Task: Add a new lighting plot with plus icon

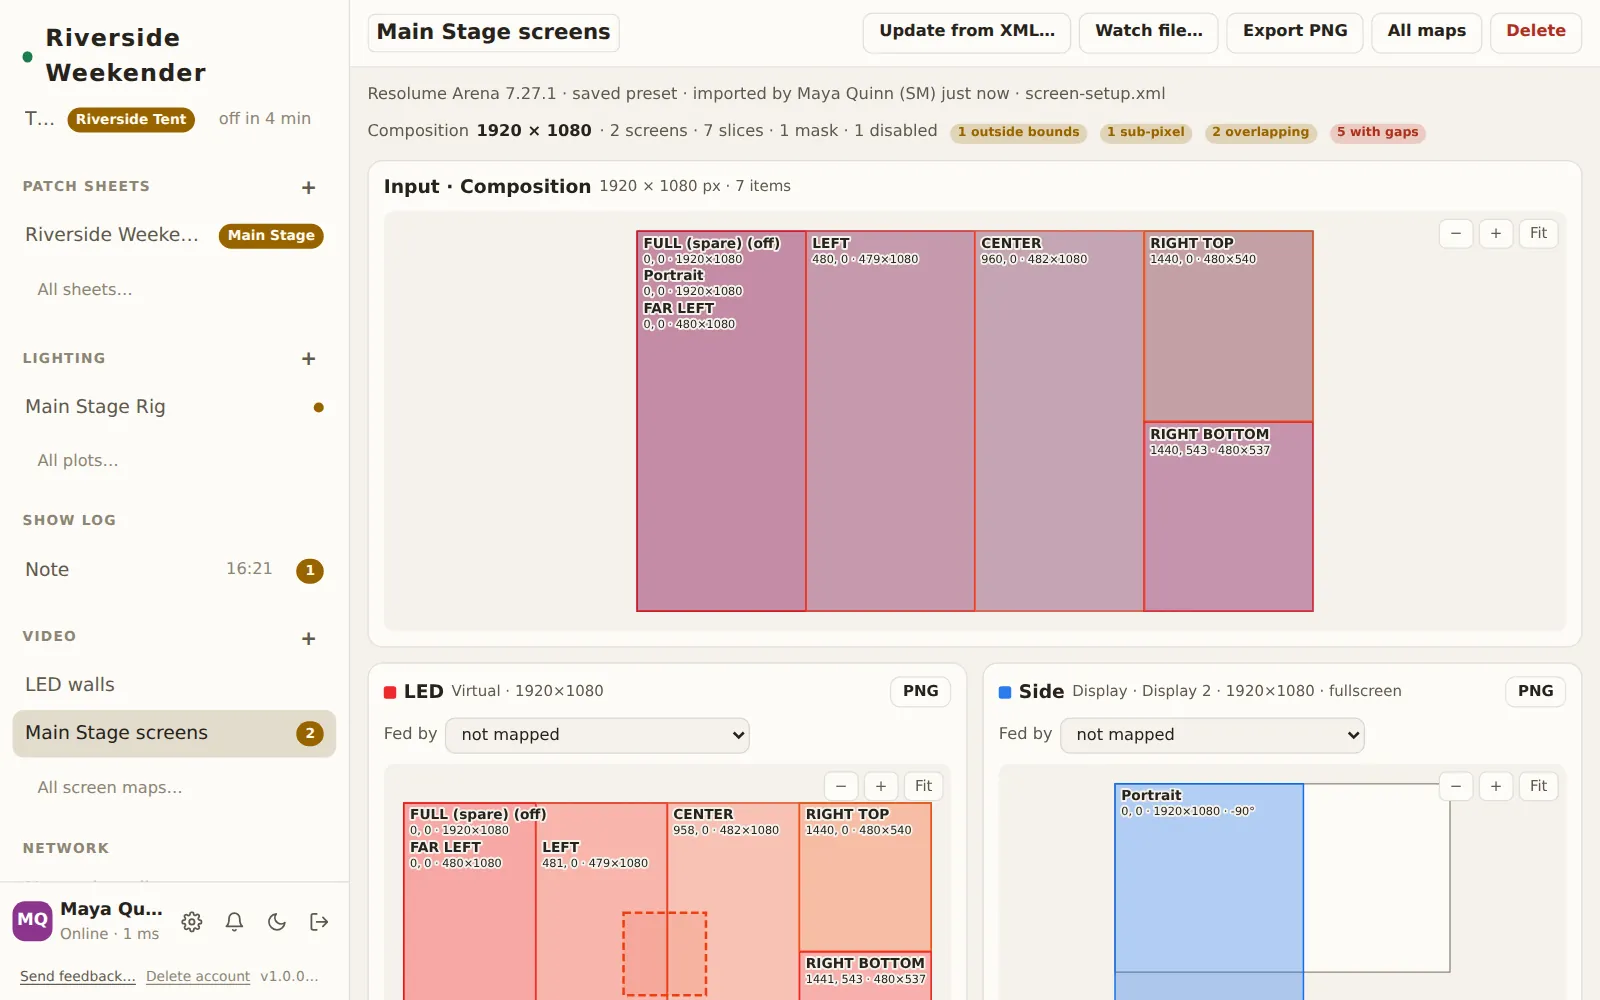Action: (x=308, y=359)
